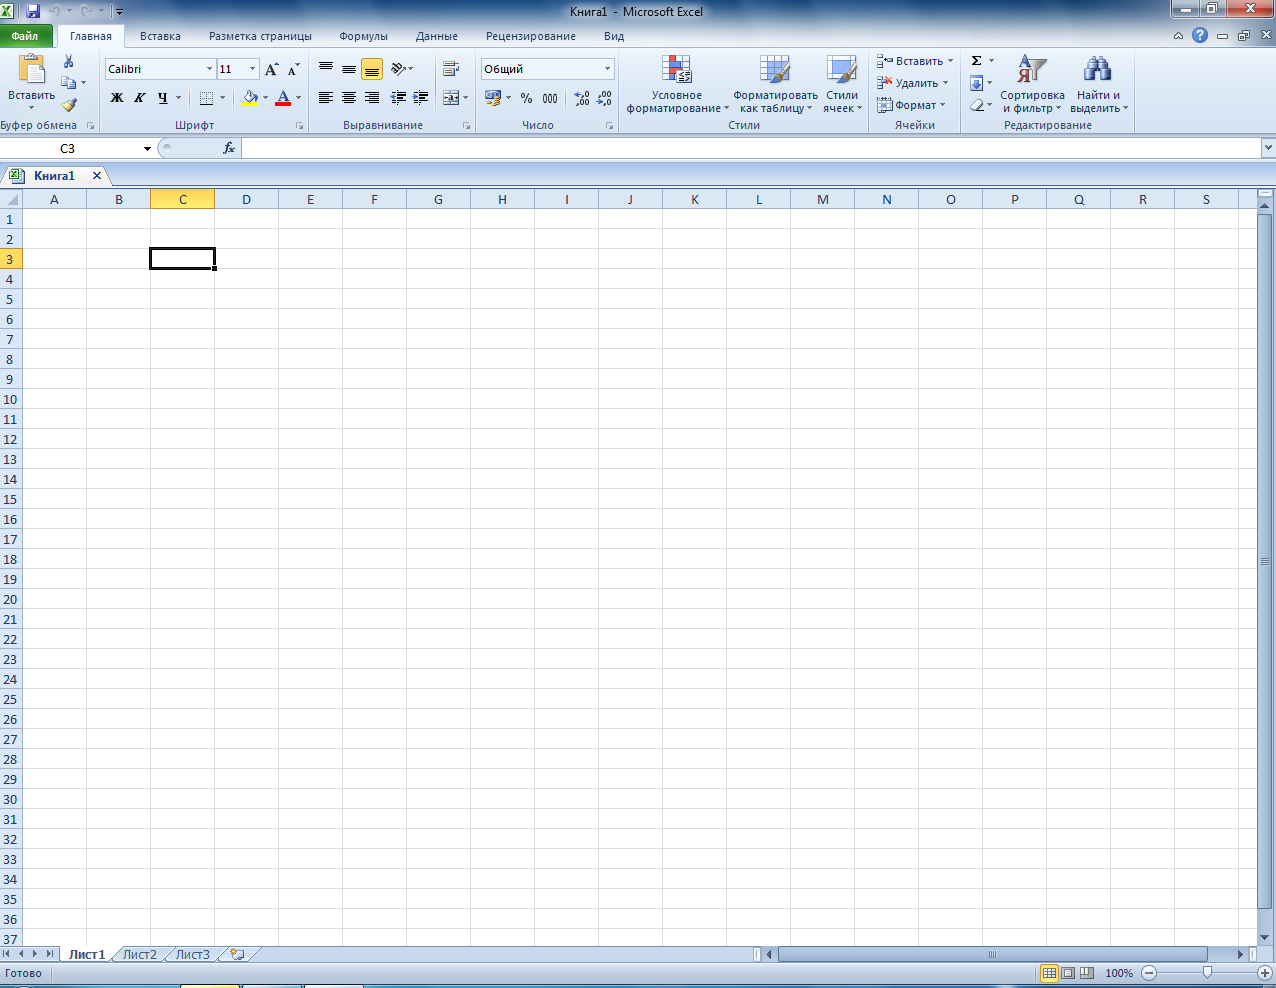
Task: Click the Удалить cells button
Action: click(x=915, y=83)
